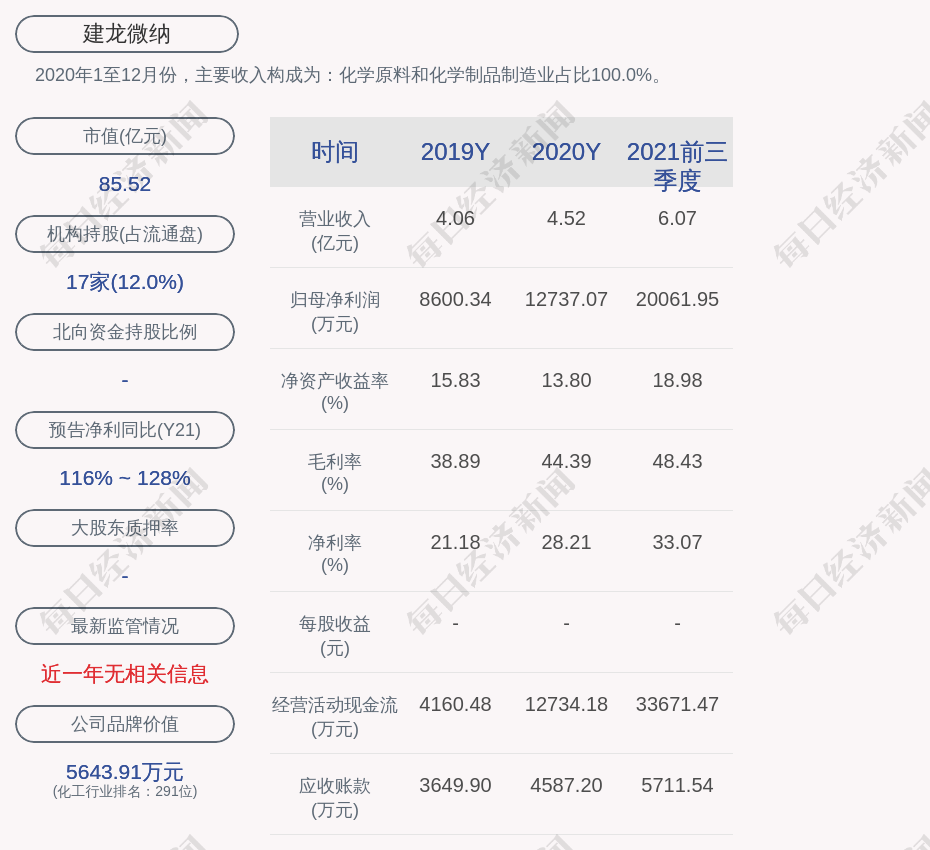This screenshot has height=850, width=930.
Task: Click the gross margin value 48.43
Action: 677,461
